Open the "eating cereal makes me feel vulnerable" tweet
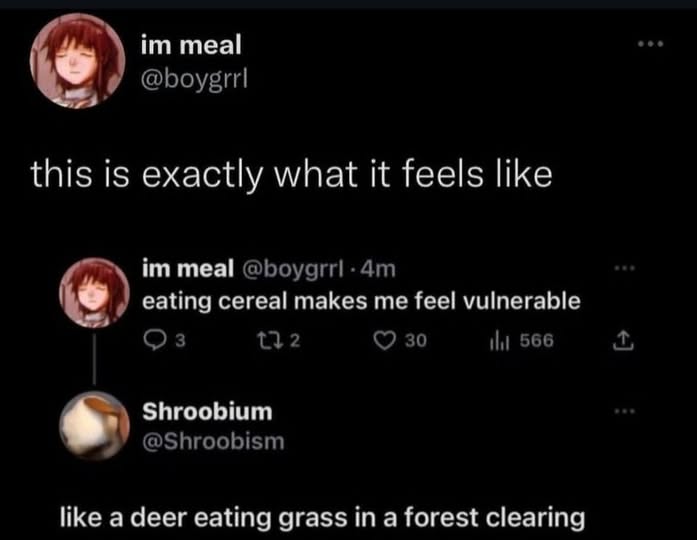697x540 pixels. (360, 301)
